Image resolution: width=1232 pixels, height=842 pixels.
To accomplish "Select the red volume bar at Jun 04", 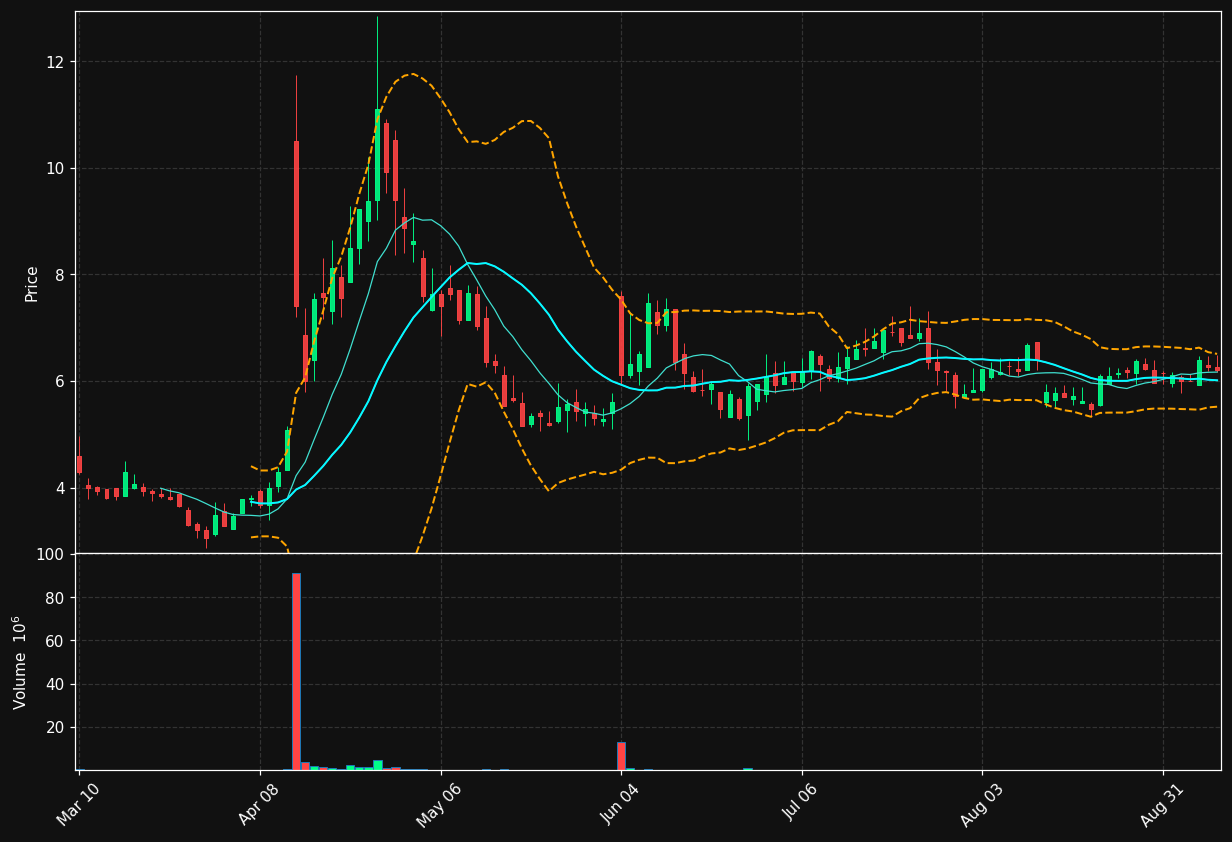I will click(621, 756).
